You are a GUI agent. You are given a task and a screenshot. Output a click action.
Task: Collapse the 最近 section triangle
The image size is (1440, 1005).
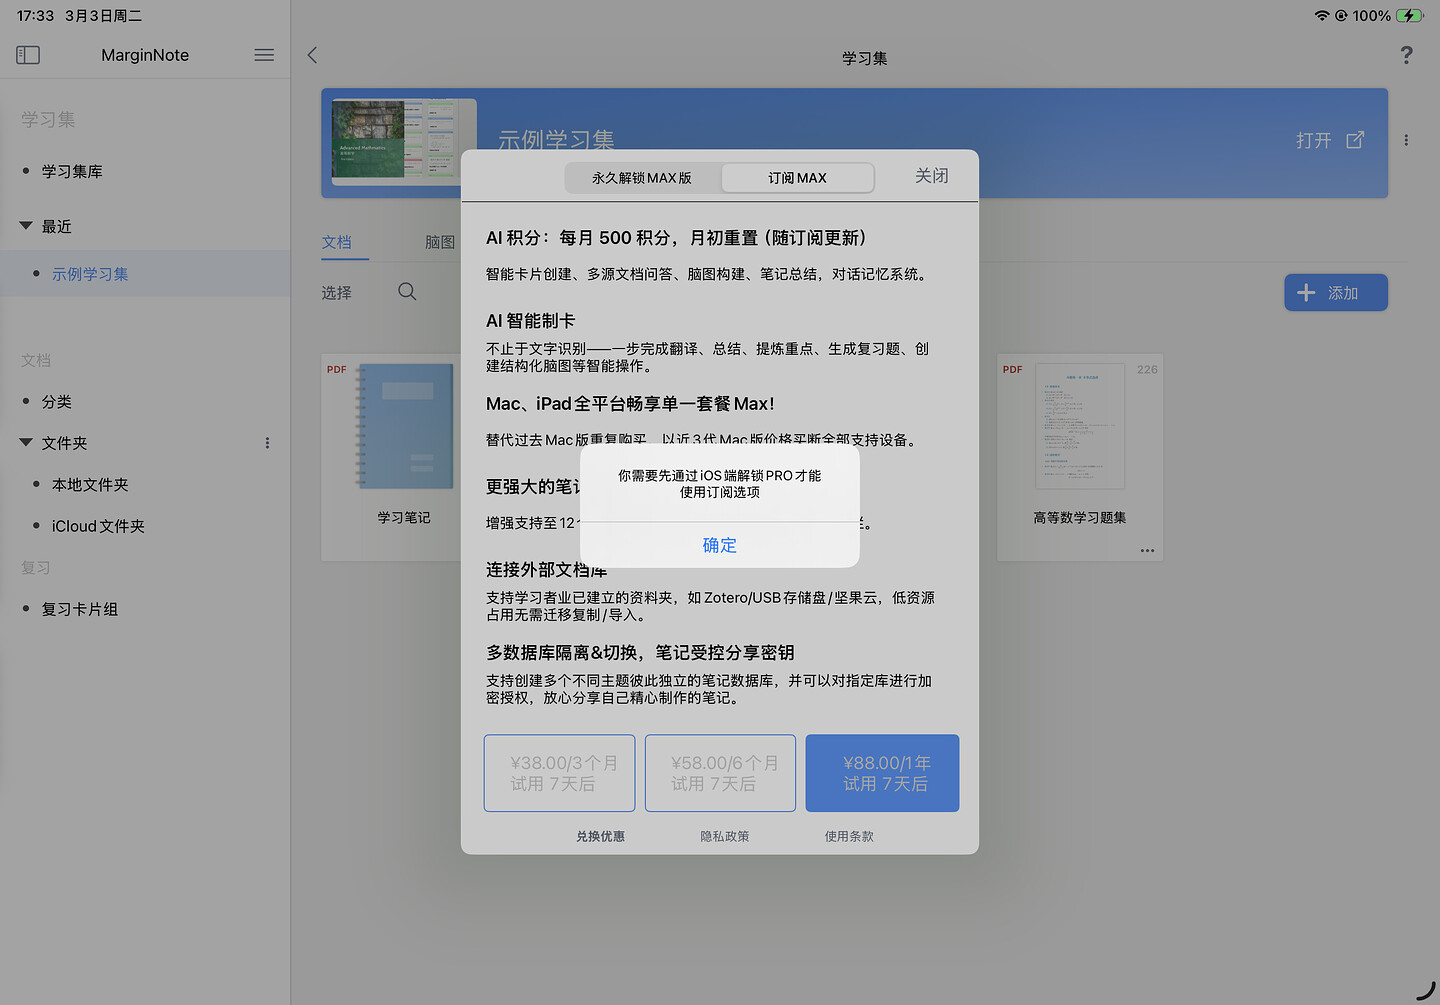pyautogui.click(x=26, y=226)
